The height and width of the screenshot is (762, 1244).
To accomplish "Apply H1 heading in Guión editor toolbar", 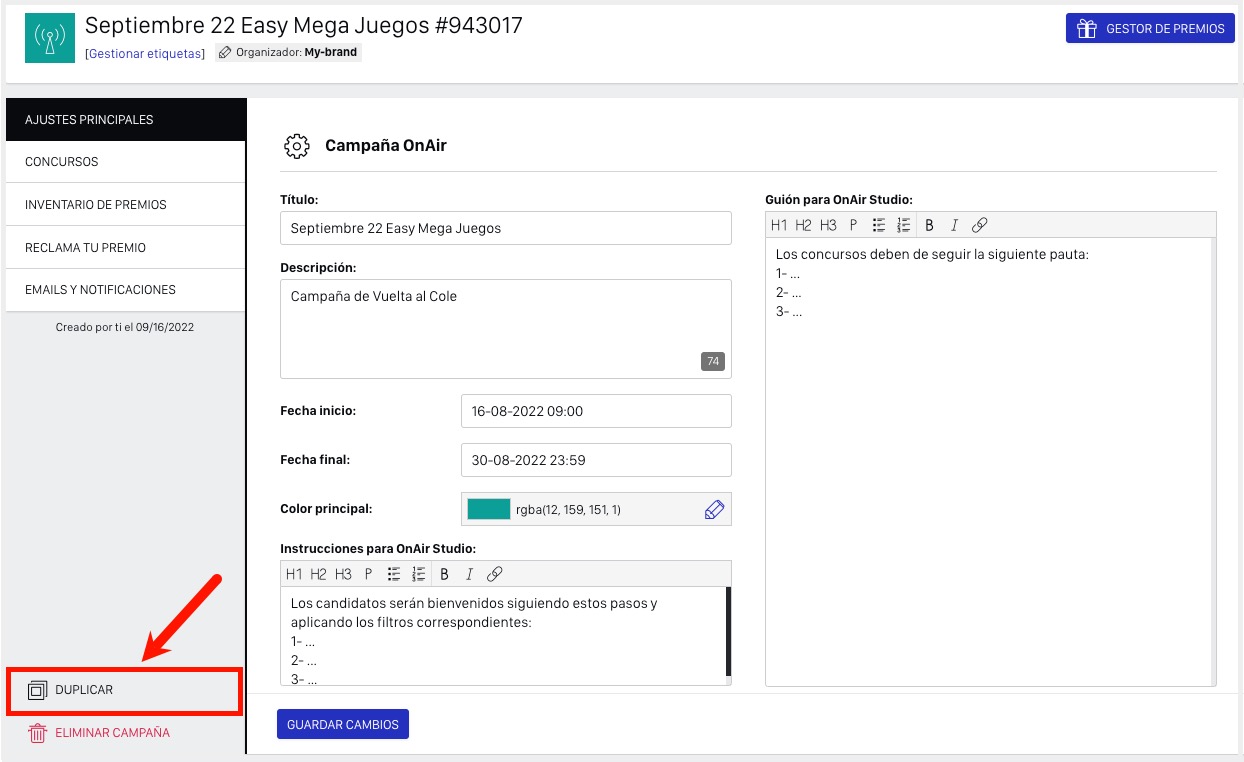I will pos(779,225).
